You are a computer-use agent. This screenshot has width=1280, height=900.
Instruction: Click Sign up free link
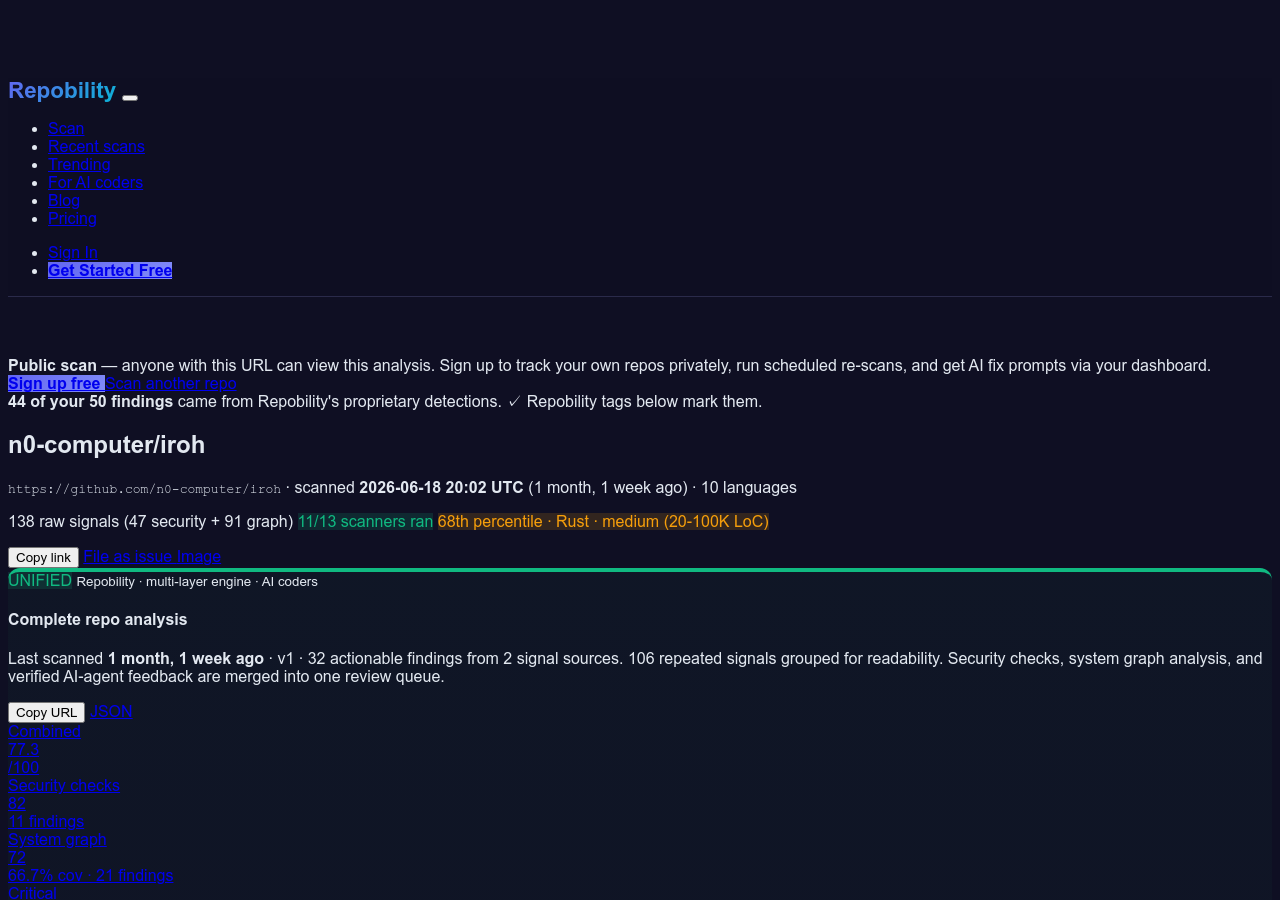tap(56, 383)
